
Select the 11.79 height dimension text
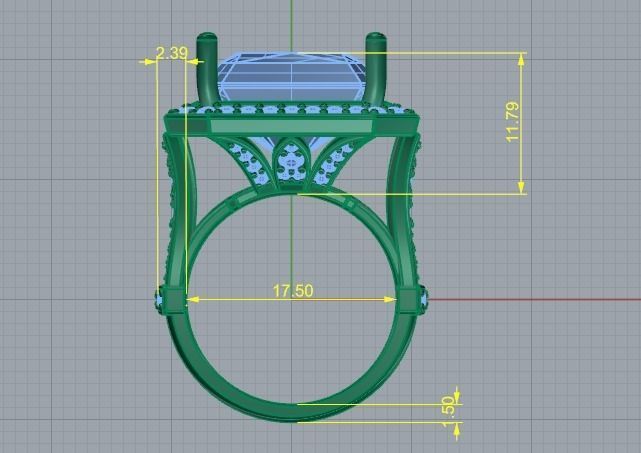(x=513, y=122)
